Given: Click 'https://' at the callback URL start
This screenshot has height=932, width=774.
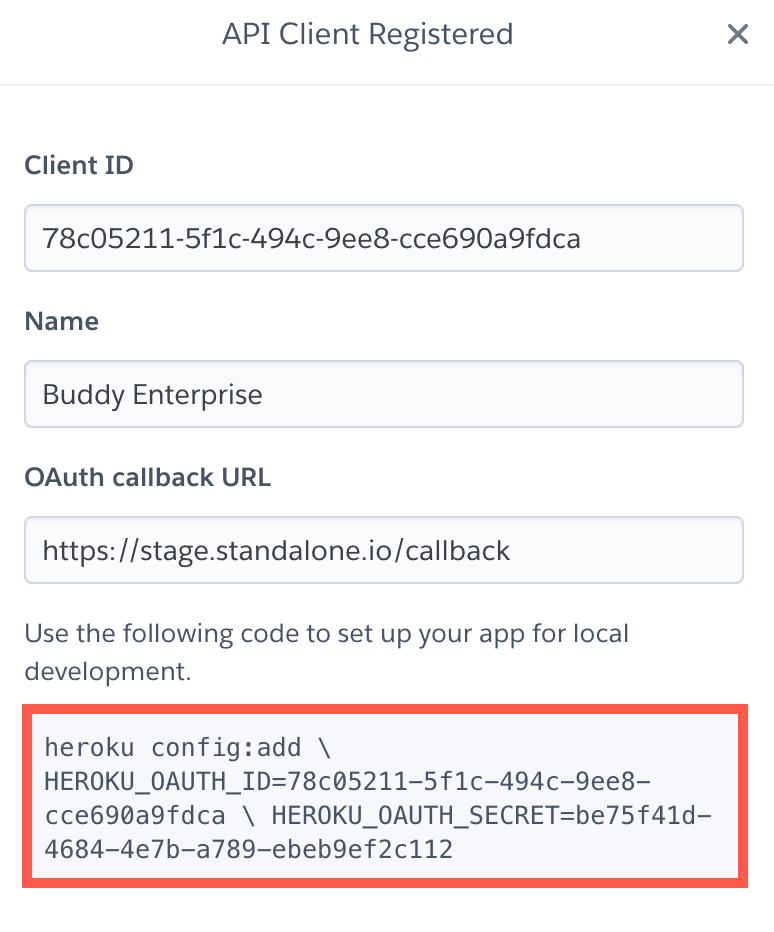Looking at the screenshot, I should [86, 550].
